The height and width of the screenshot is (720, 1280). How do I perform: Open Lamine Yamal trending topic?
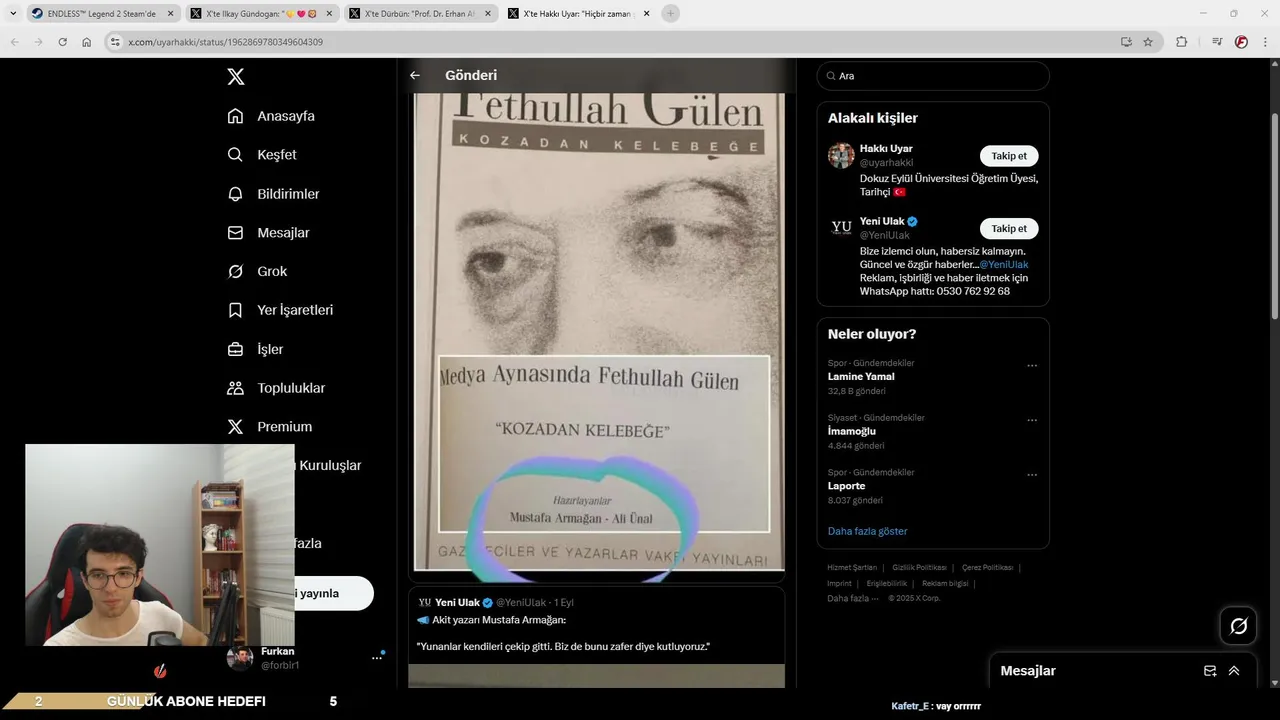pos(861,377)
